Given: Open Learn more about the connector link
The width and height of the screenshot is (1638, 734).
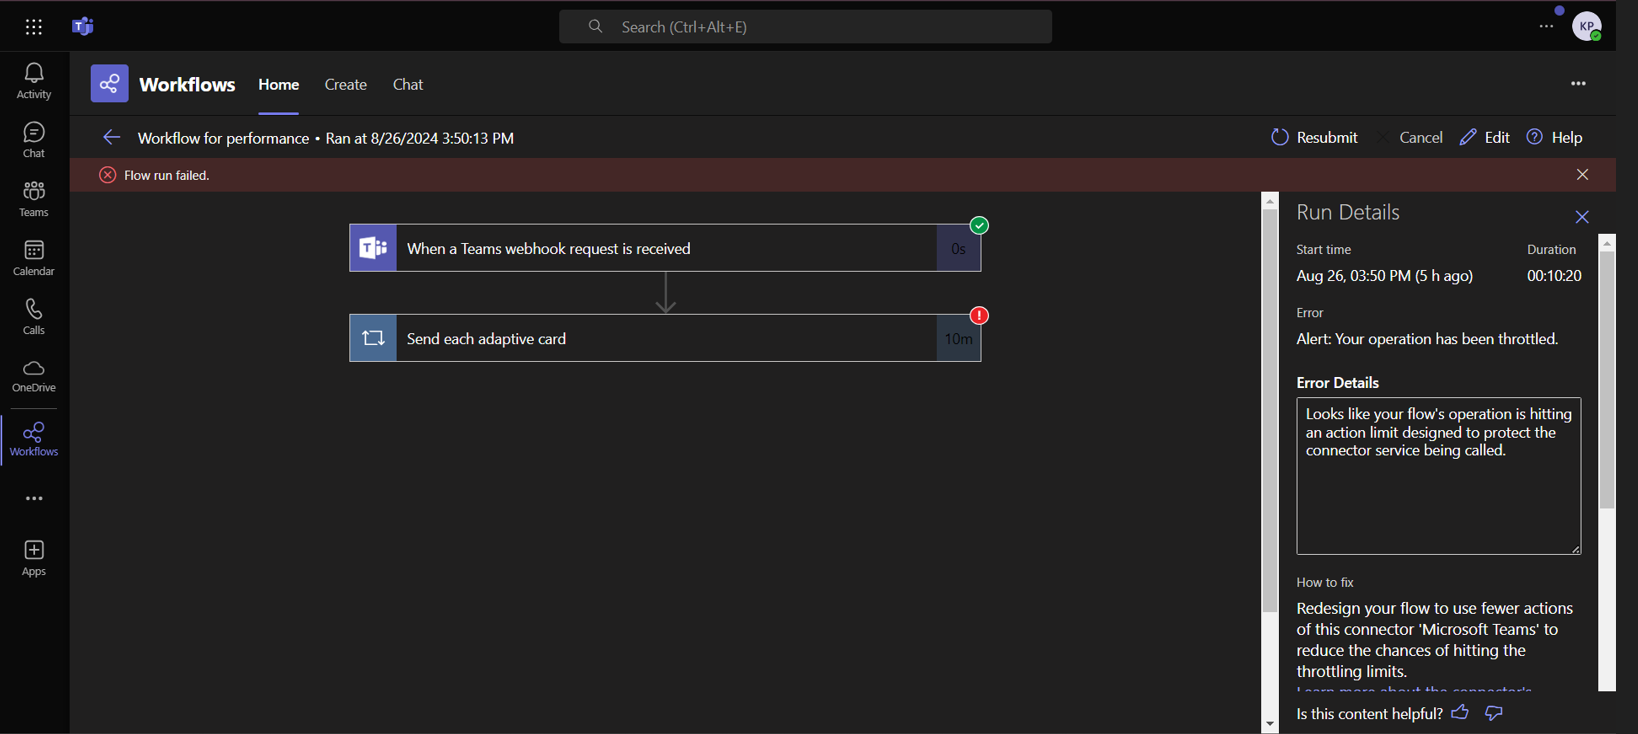Looking at the screenshot, I should pyautogui.click(x=1414, y=688).
